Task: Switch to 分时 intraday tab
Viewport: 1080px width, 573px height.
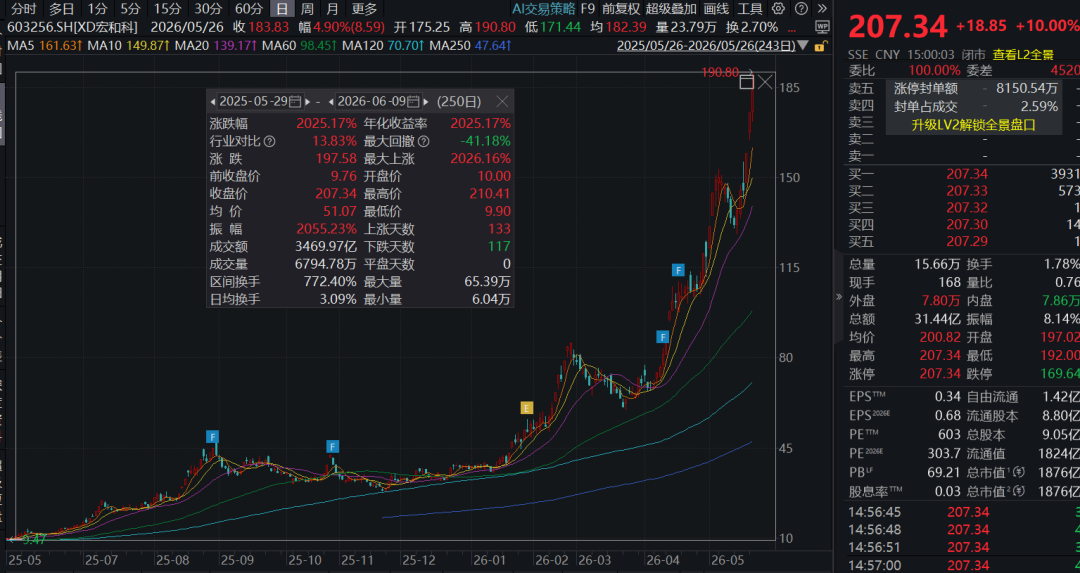Action: pos(23,9)
